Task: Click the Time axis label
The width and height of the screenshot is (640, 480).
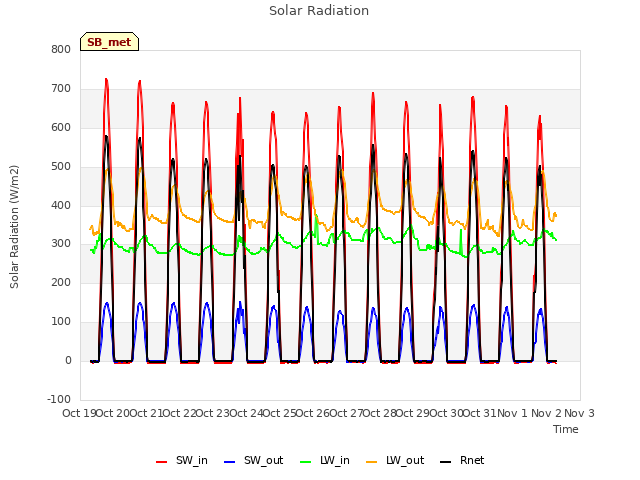Action: click(566, 429)
